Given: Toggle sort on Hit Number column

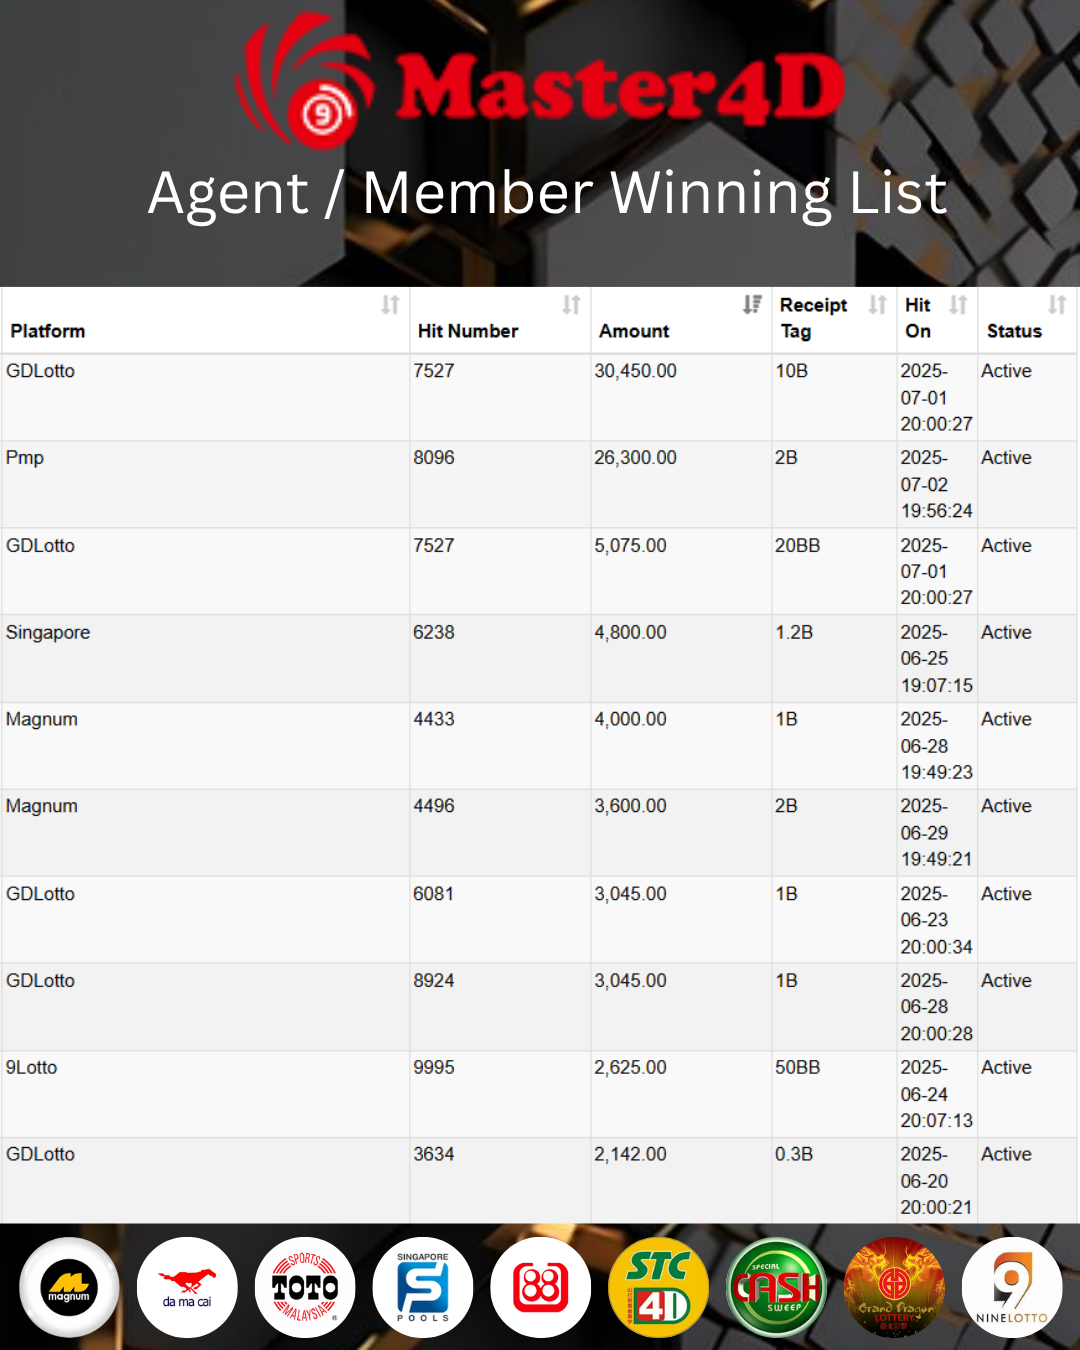Looking at the screenshot, I should pos(571,305).
